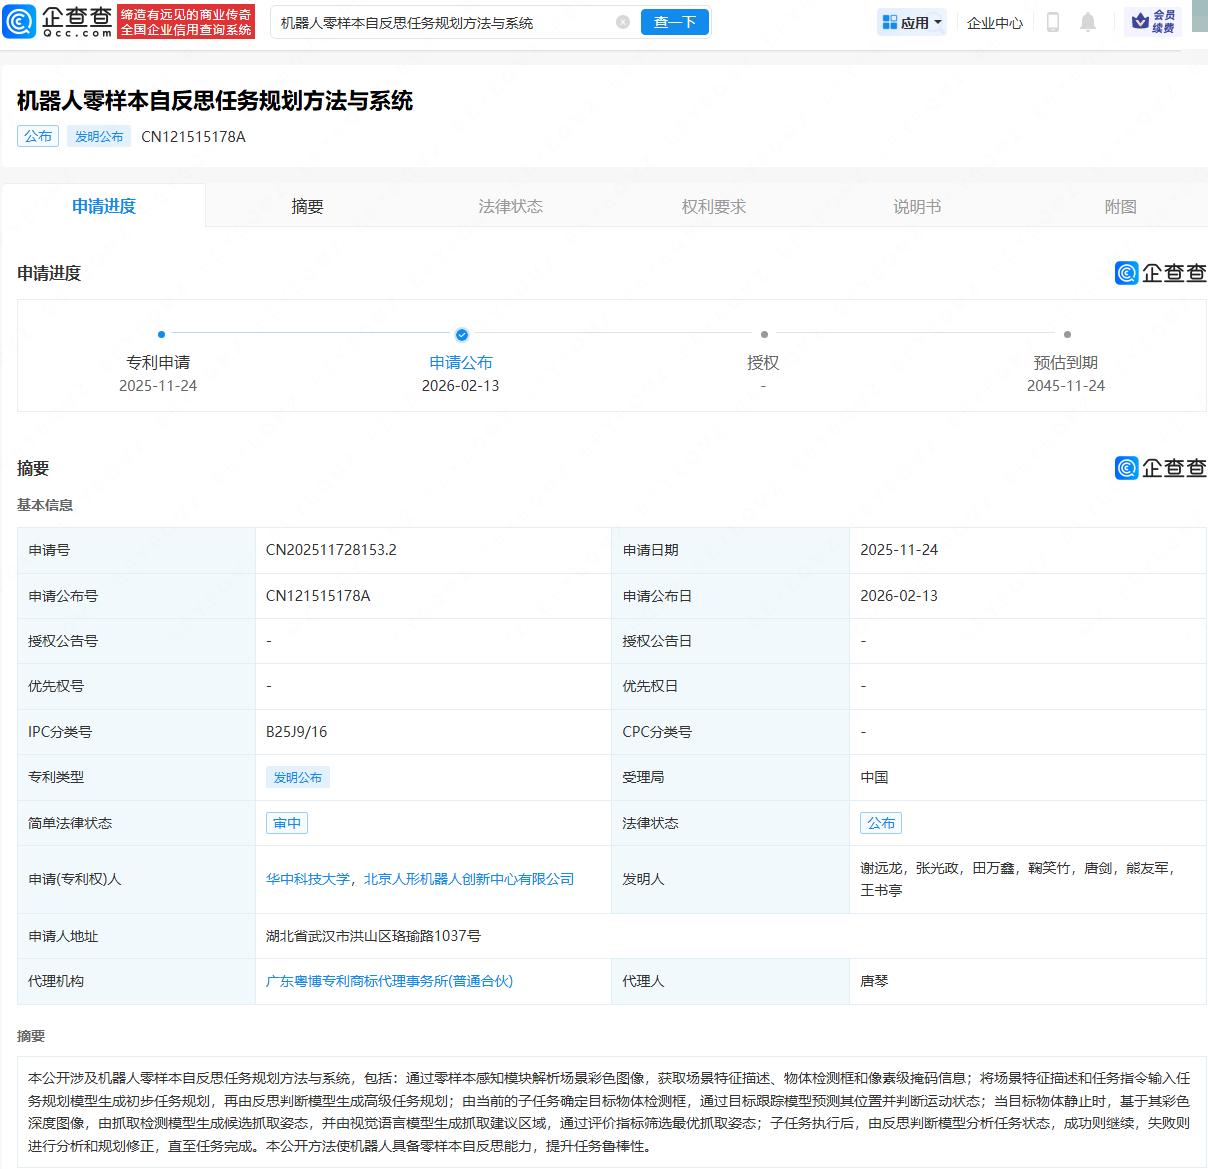1208x1169 pixels.
Task: Click the 查一下 search button
Action: tap(674, 21)
